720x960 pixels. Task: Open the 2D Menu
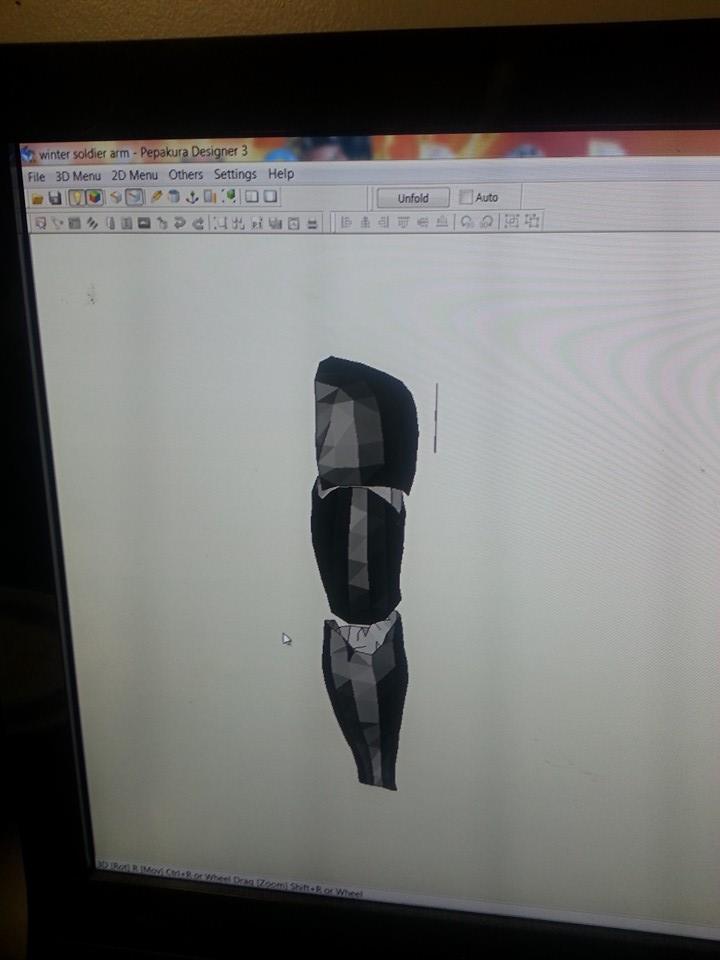(134, 175)
